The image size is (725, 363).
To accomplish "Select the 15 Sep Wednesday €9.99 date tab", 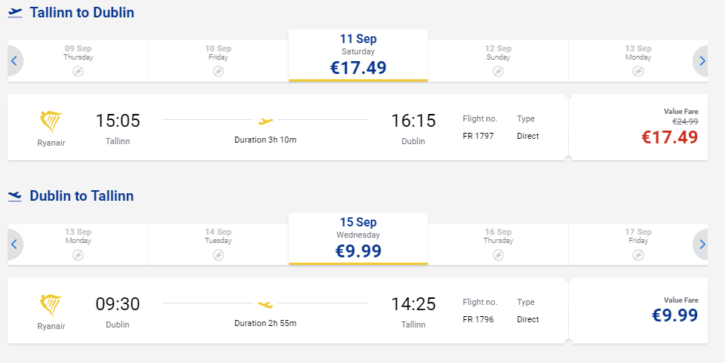I will 358,239.
